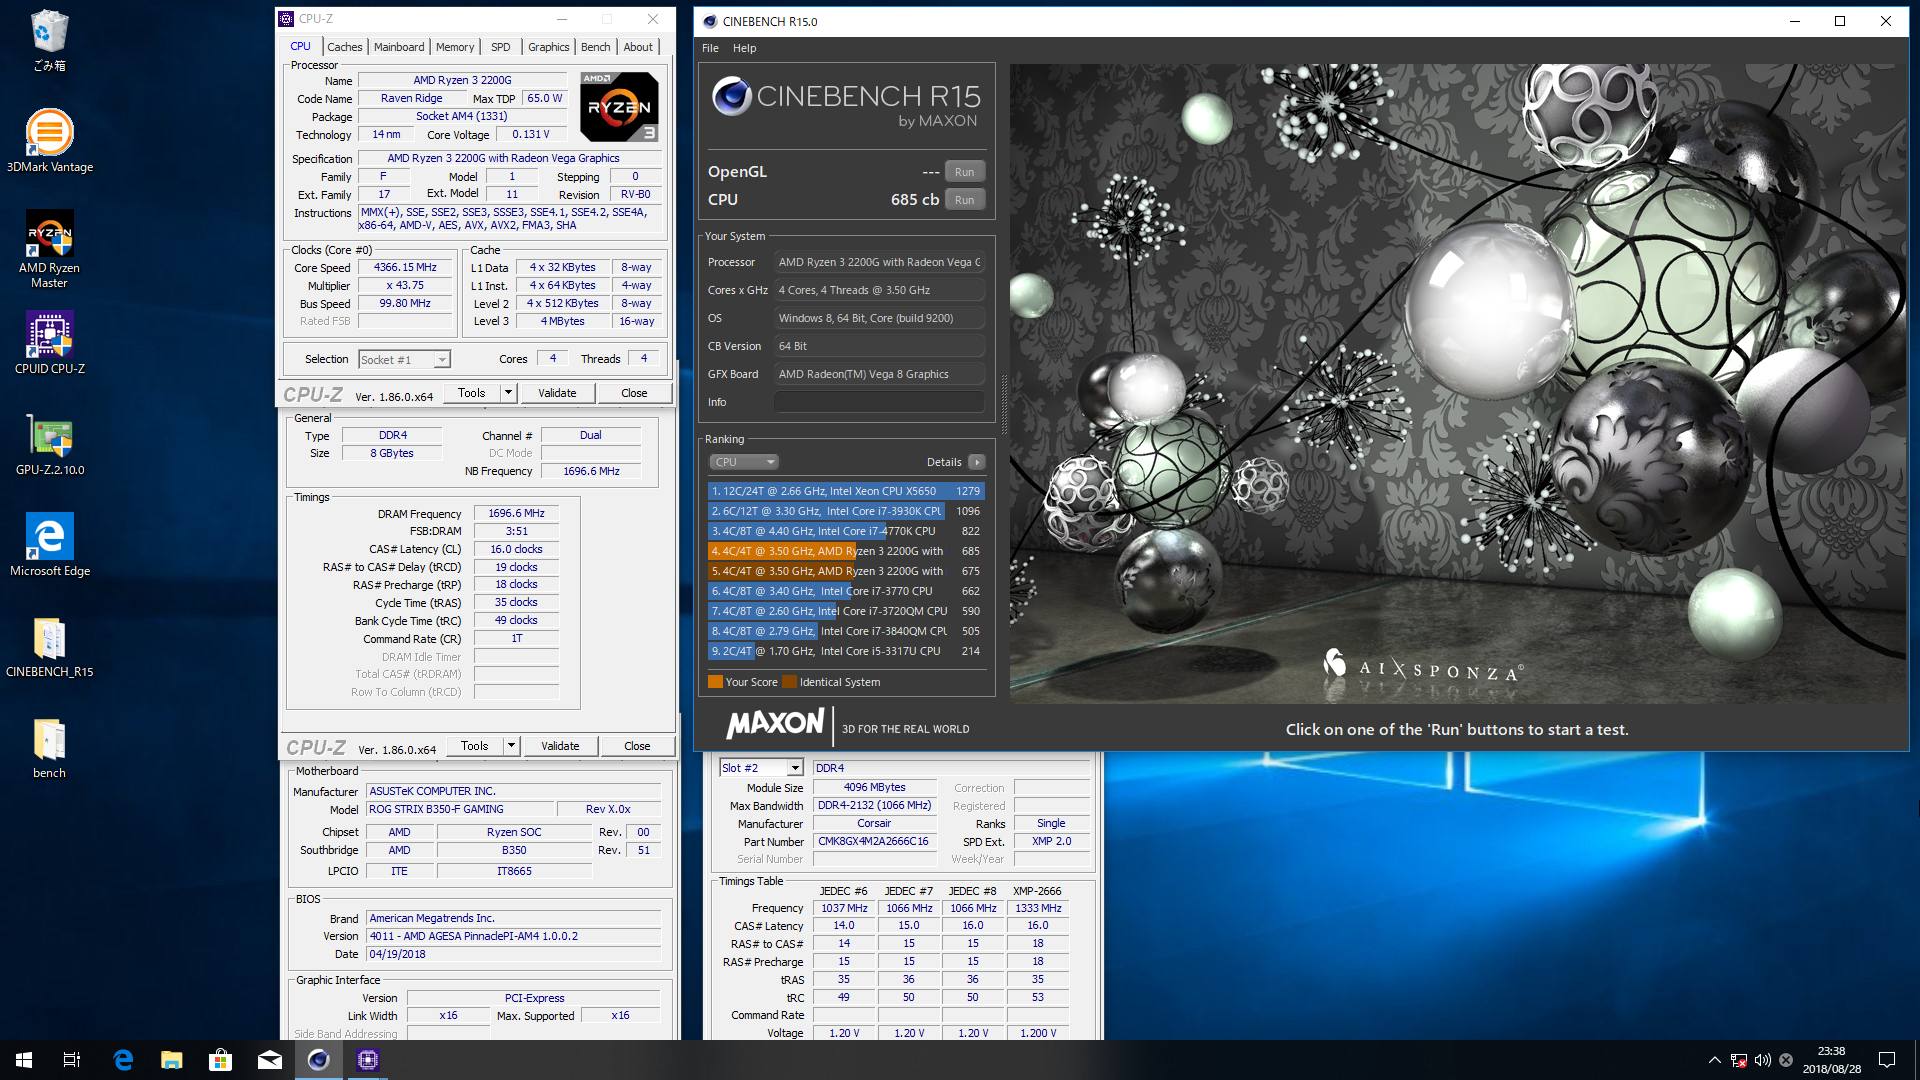Open the CPU ranking type dropdown

744,462
